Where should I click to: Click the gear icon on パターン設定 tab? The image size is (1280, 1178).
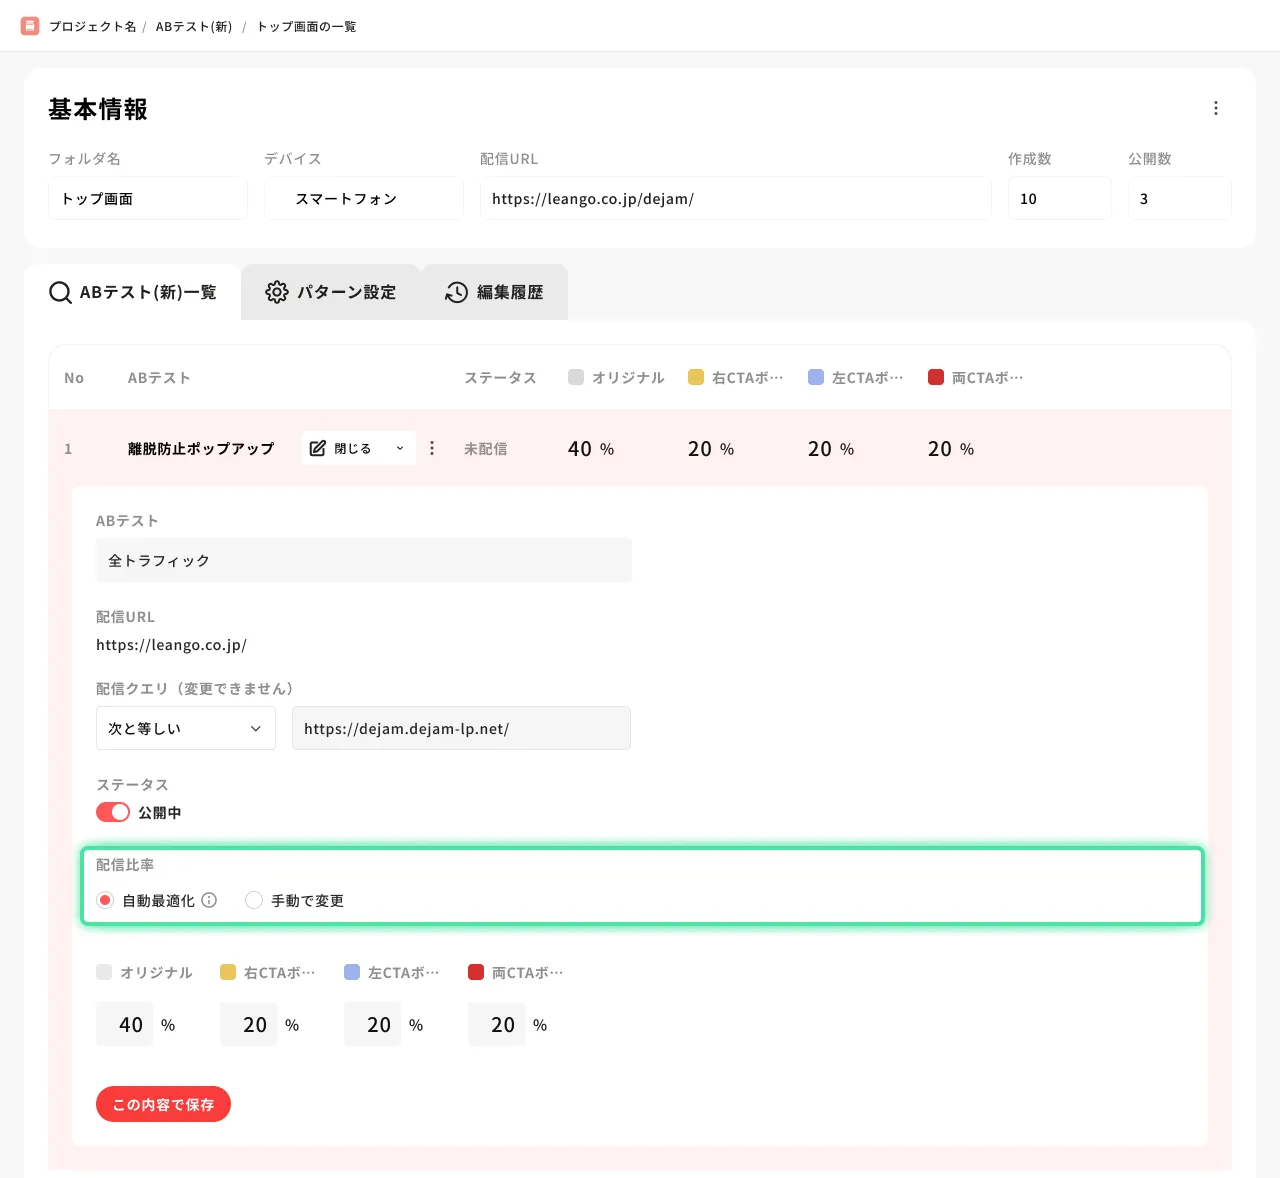click(x=276, y=292)
